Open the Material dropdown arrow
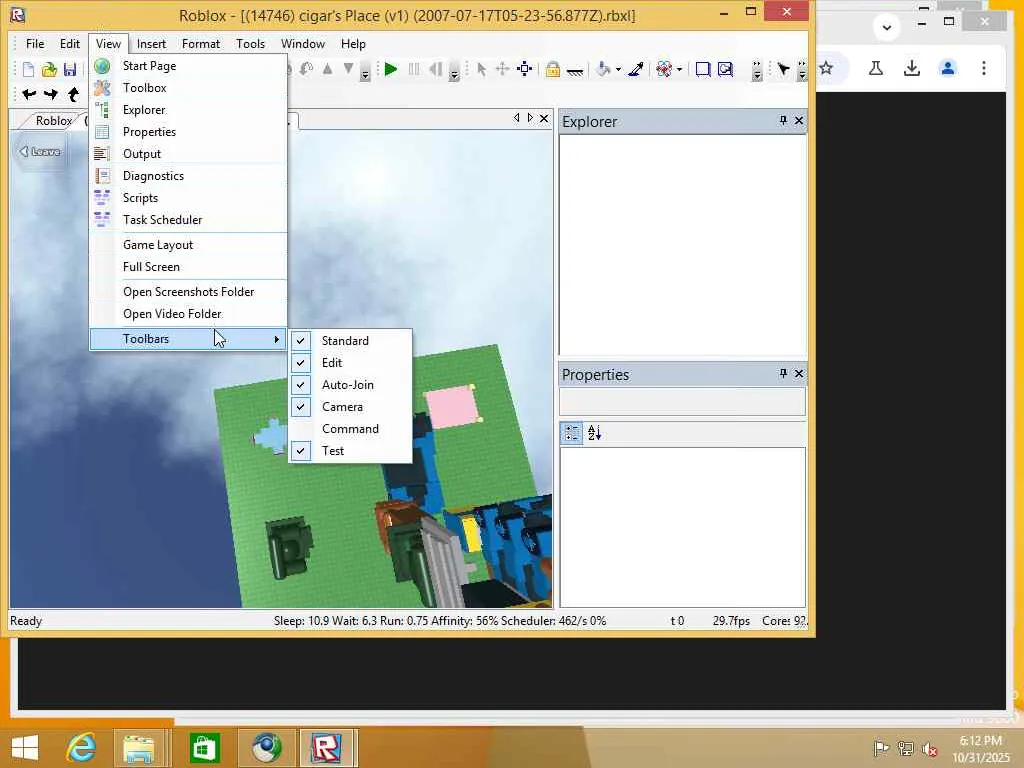Viewport: 1024px width, 768px height. (x=679, y=69)
